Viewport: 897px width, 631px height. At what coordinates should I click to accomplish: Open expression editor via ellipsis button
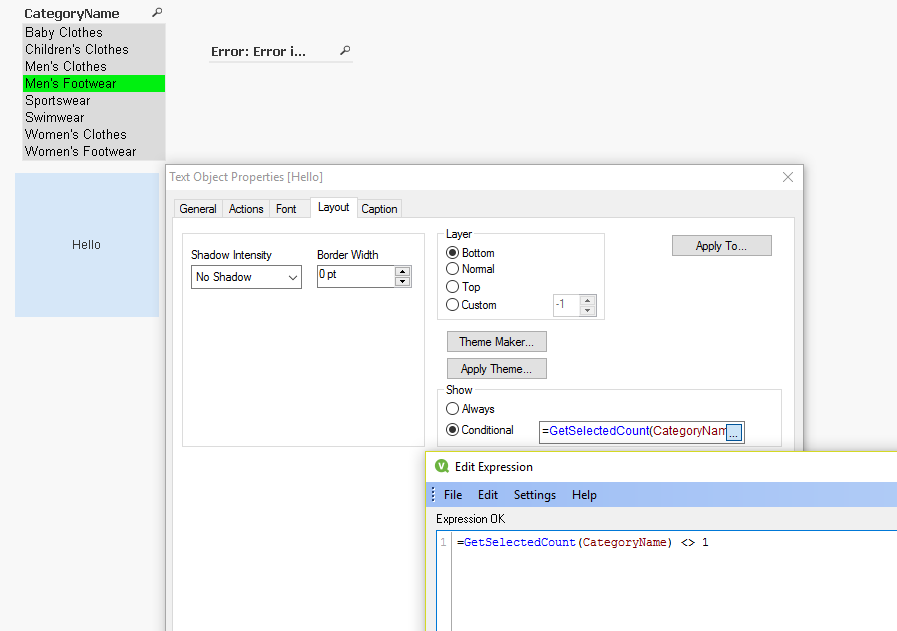[734, 432]
